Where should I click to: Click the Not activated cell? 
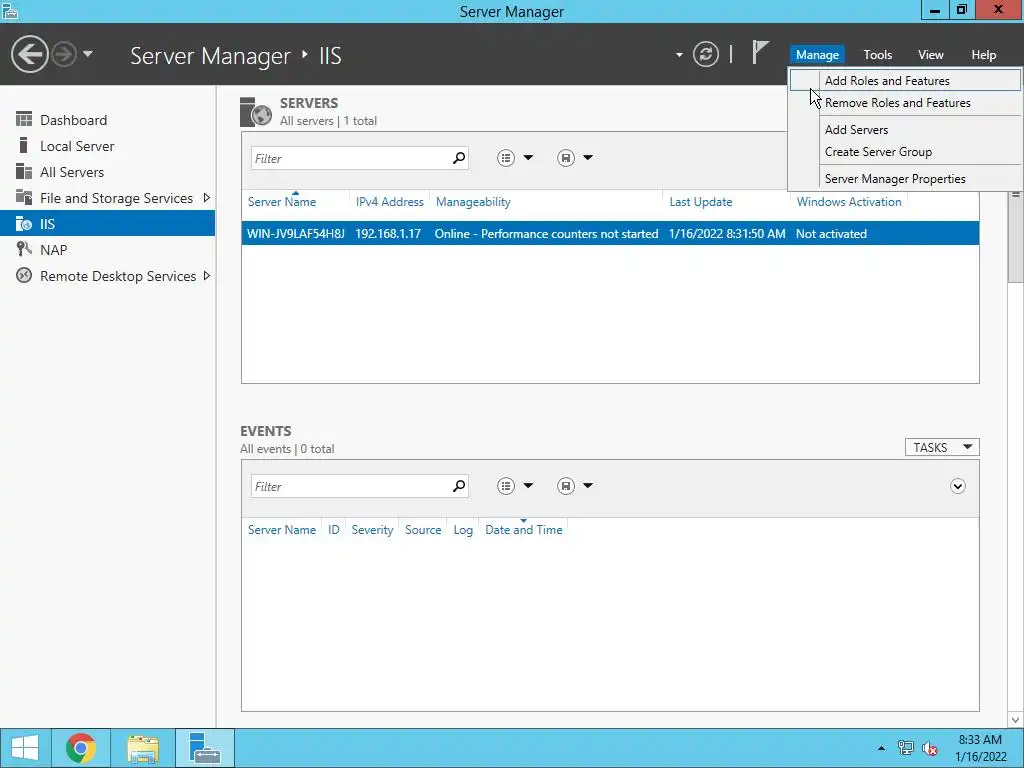[x=831, y=234]
